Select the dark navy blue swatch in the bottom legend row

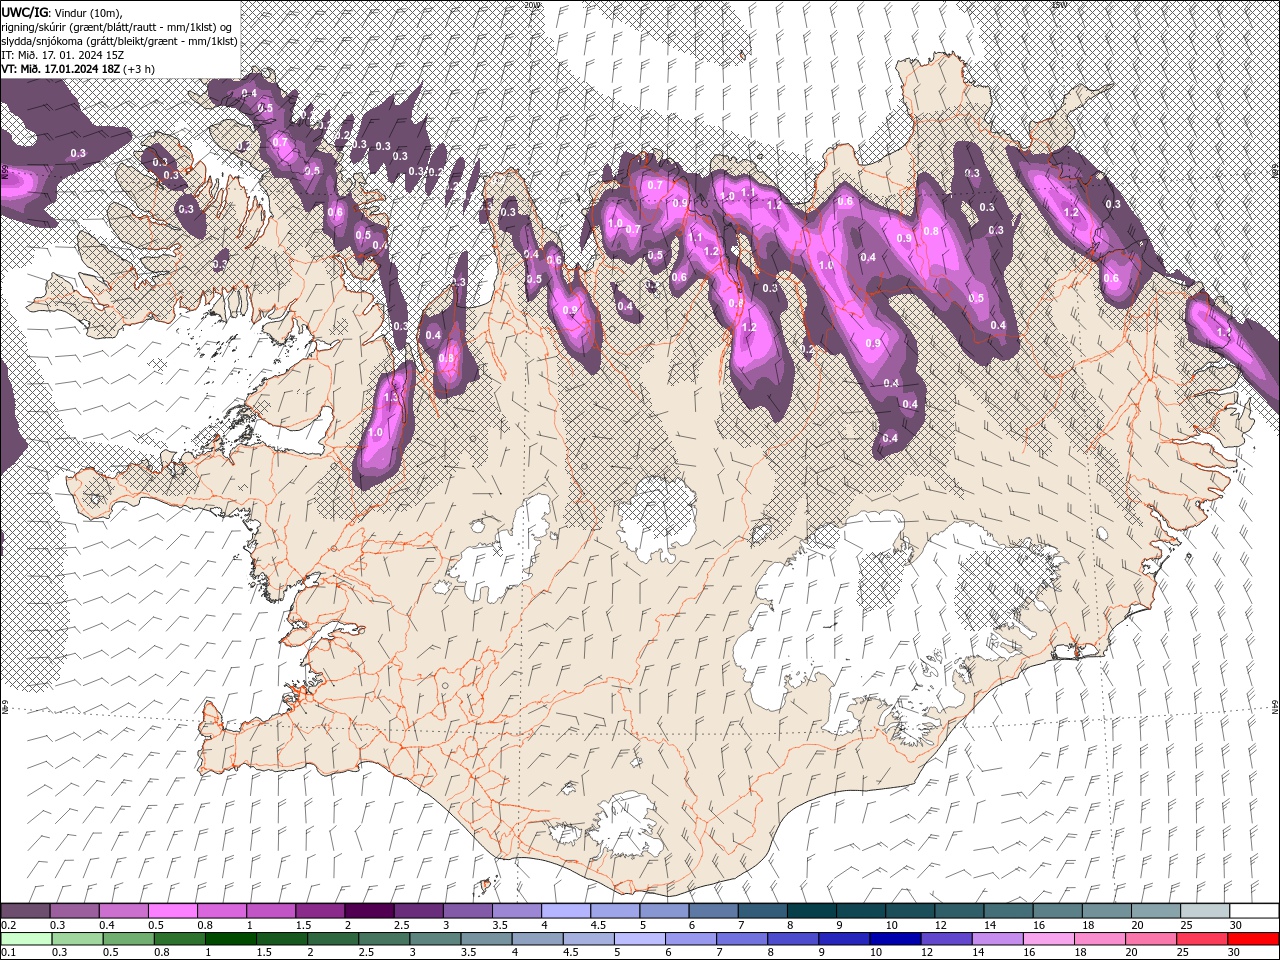pyautogui.click(x=895, y=938)
